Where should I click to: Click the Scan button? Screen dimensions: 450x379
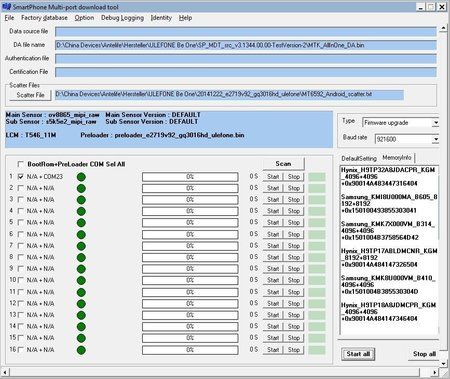tap(283, 164)
